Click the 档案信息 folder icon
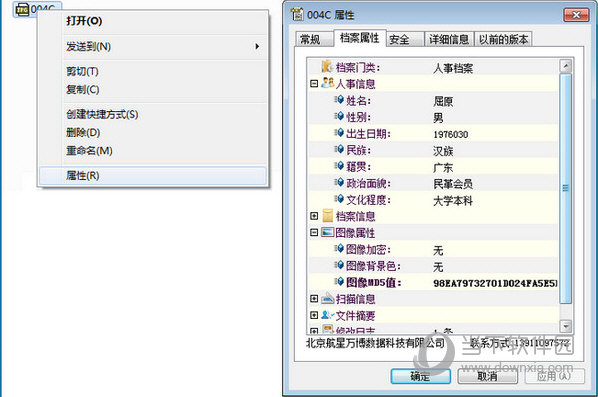The height and width of the screenshot is (397, 598). [x=328, y=215]
